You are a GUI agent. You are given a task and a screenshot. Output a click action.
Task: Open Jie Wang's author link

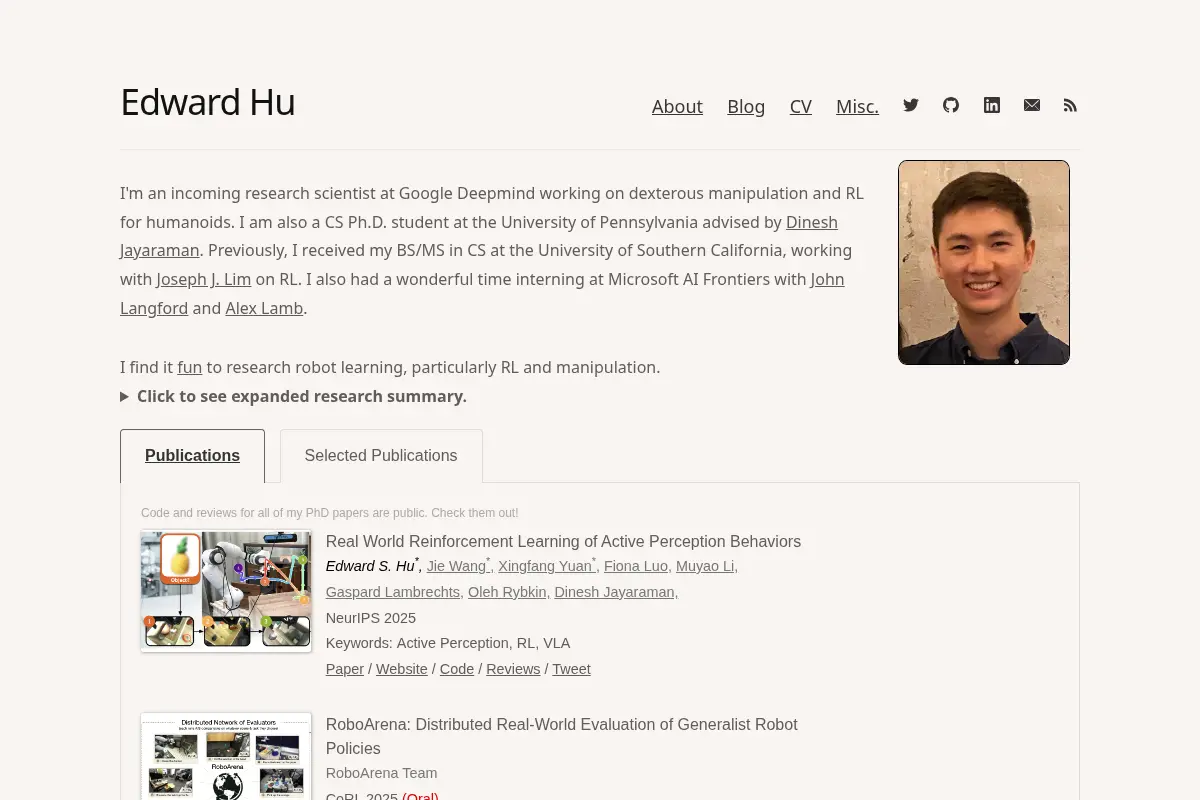(x=456, y=566)
